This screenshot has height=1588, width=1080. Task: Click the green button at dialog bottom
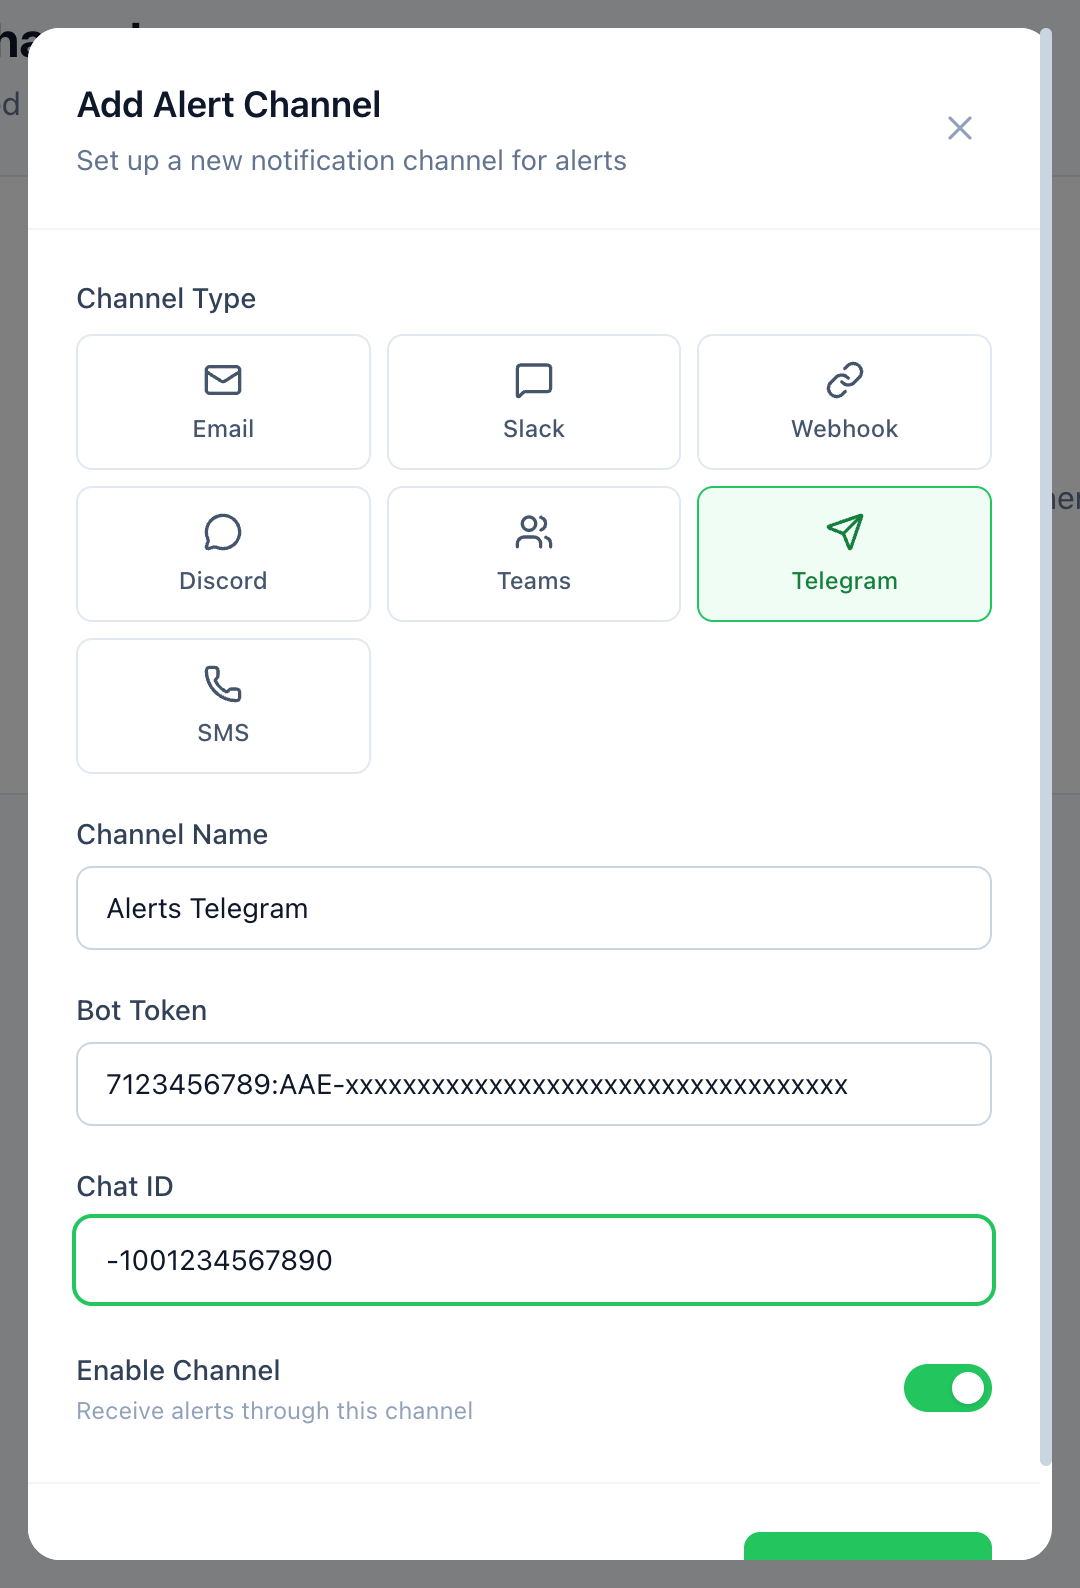[x=868, y=1546]
